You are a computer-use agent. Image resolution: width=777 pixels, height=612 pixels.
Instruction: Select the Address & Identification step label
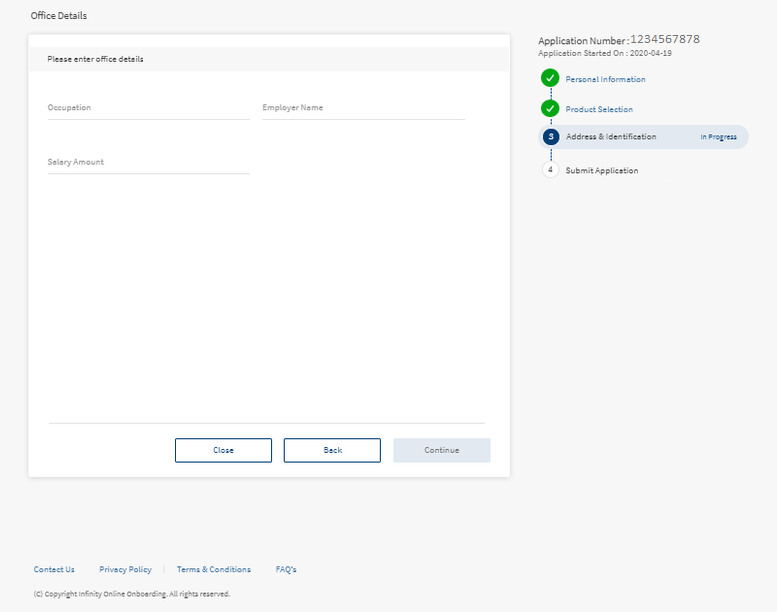tap(611, 137)
